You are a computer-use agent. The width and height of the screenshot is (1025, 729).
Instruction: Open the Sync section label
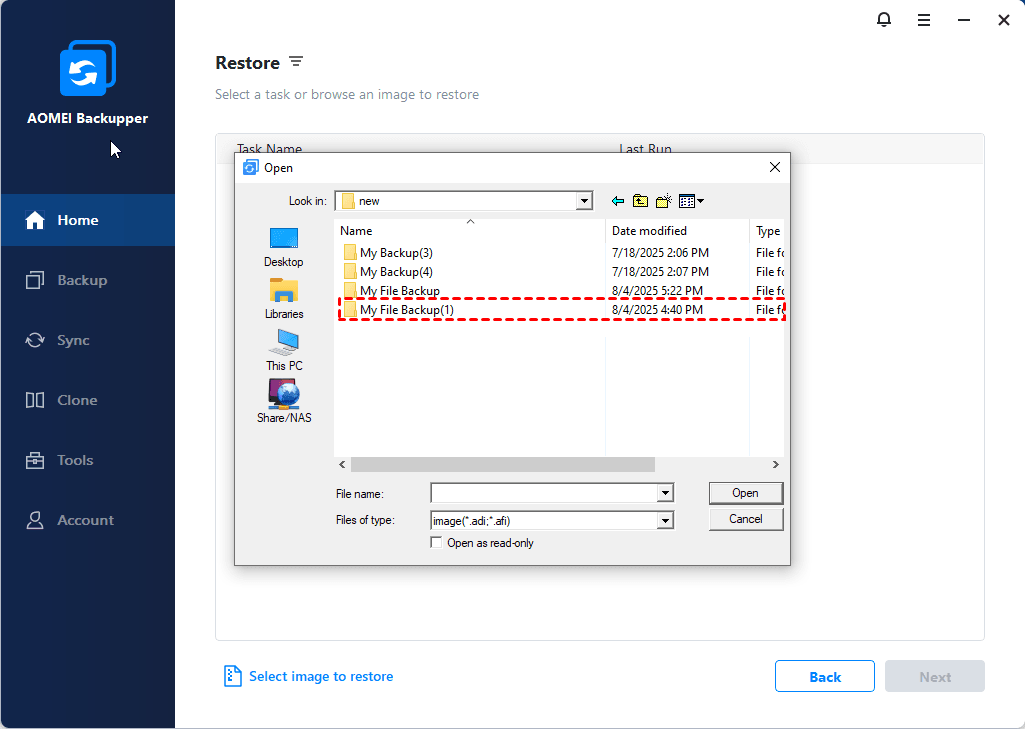point(73,341)
